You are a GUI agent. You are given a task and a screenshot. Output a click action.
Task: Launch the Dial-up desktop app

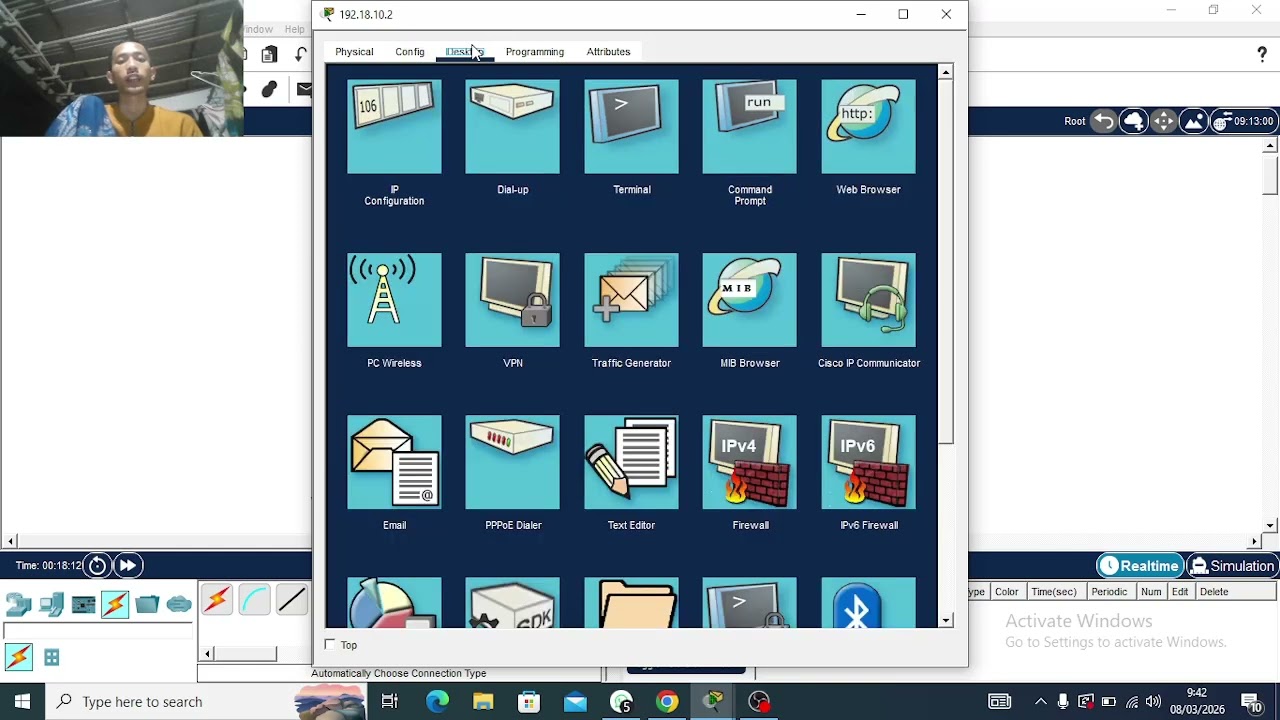[x=512, y=127]
